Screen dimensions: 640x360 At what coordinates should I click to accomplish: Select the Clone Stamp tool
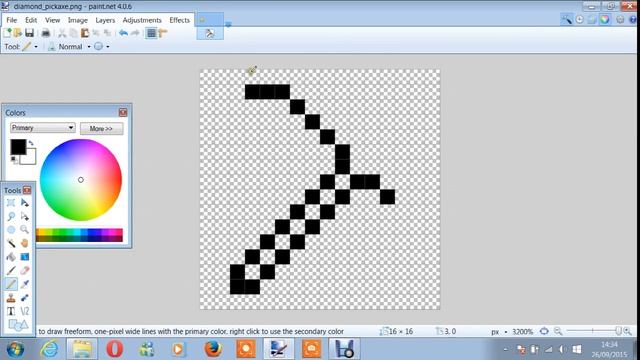coord(11,298)
